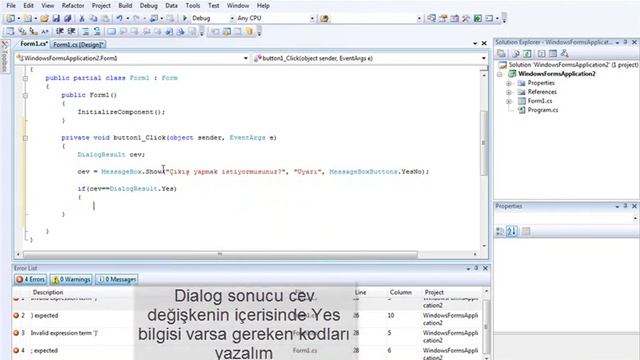Click the Copy icon in toolbar
Image resolution: width=640 pixels, height=360 pixels.
pyautogui.click(x=93, y=18)
